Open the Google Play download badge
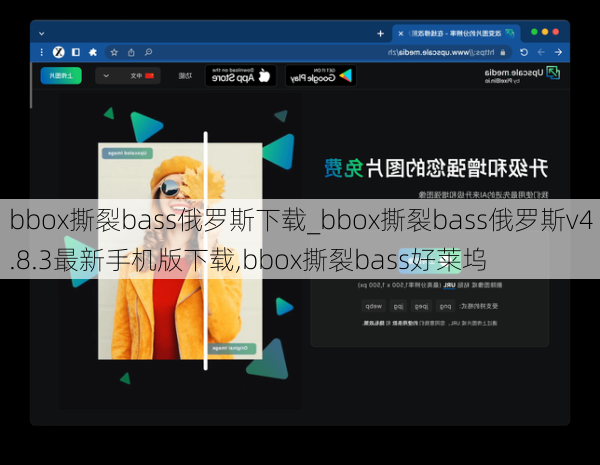The width and height of the screenshot is (600, 465). 321,75
